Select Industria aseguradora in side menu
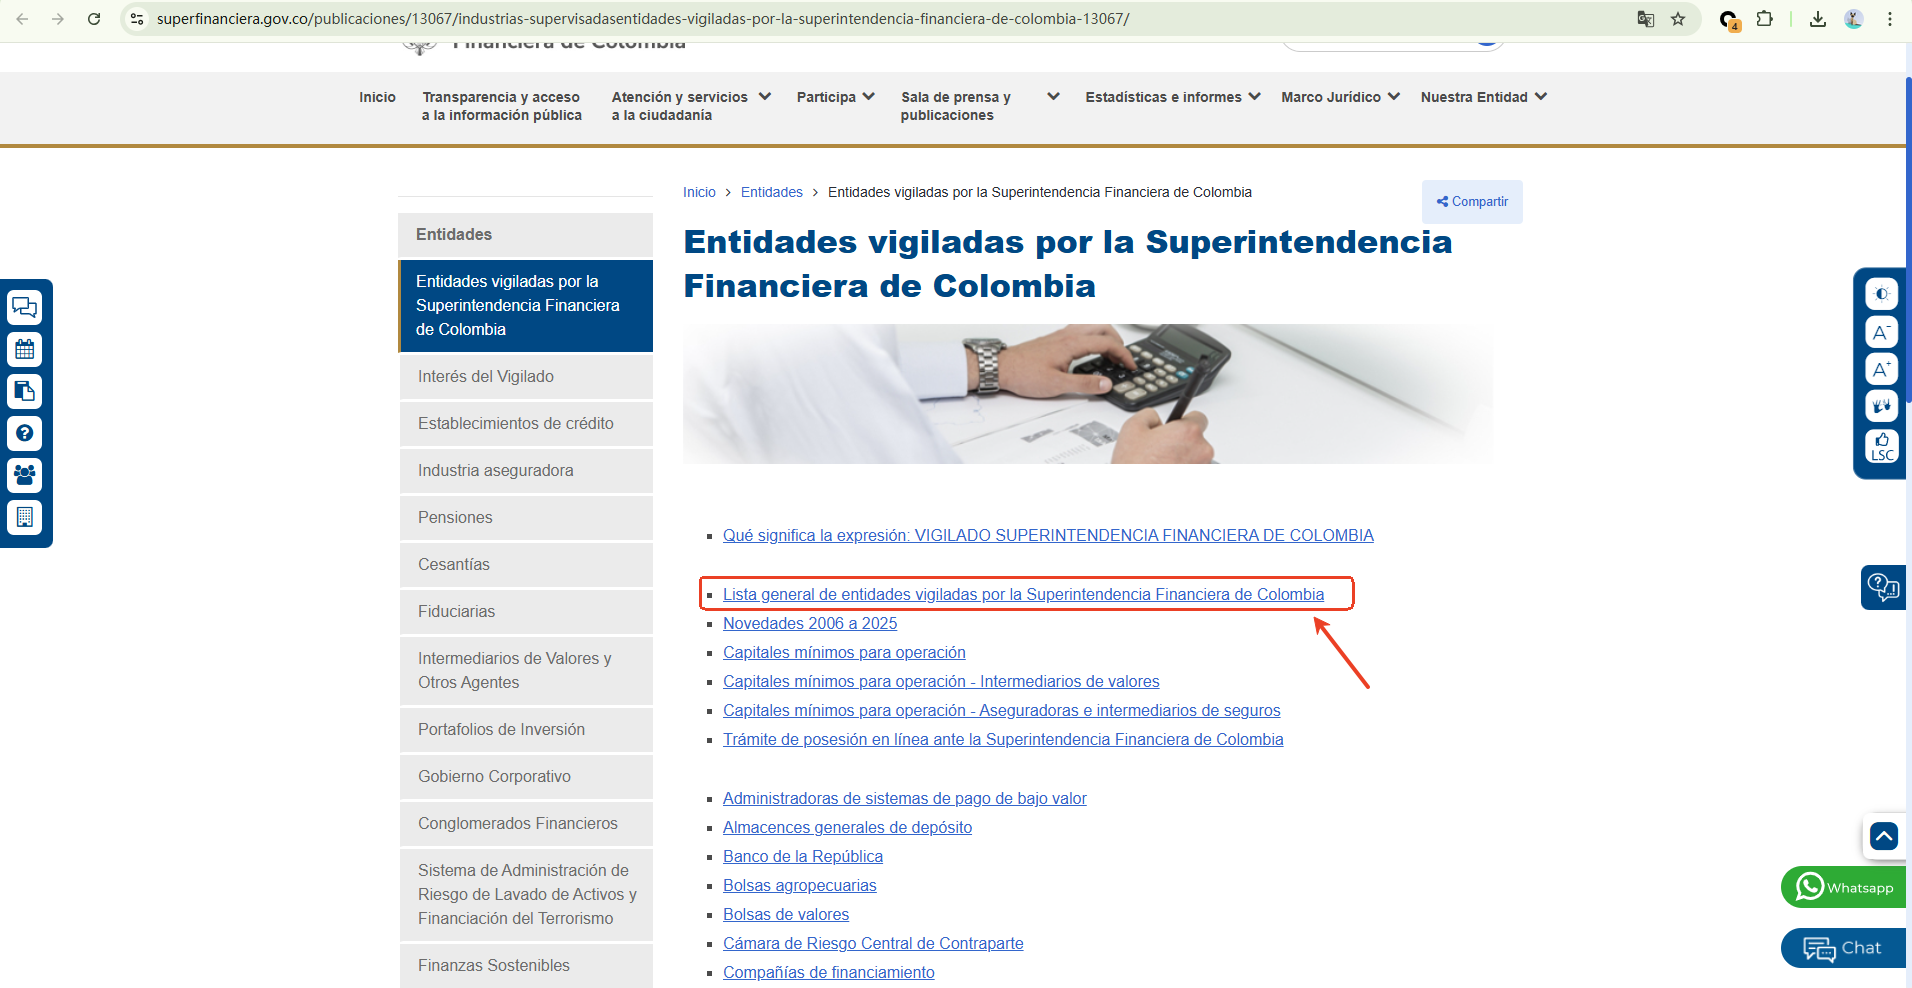 click(x=526, y=471)
